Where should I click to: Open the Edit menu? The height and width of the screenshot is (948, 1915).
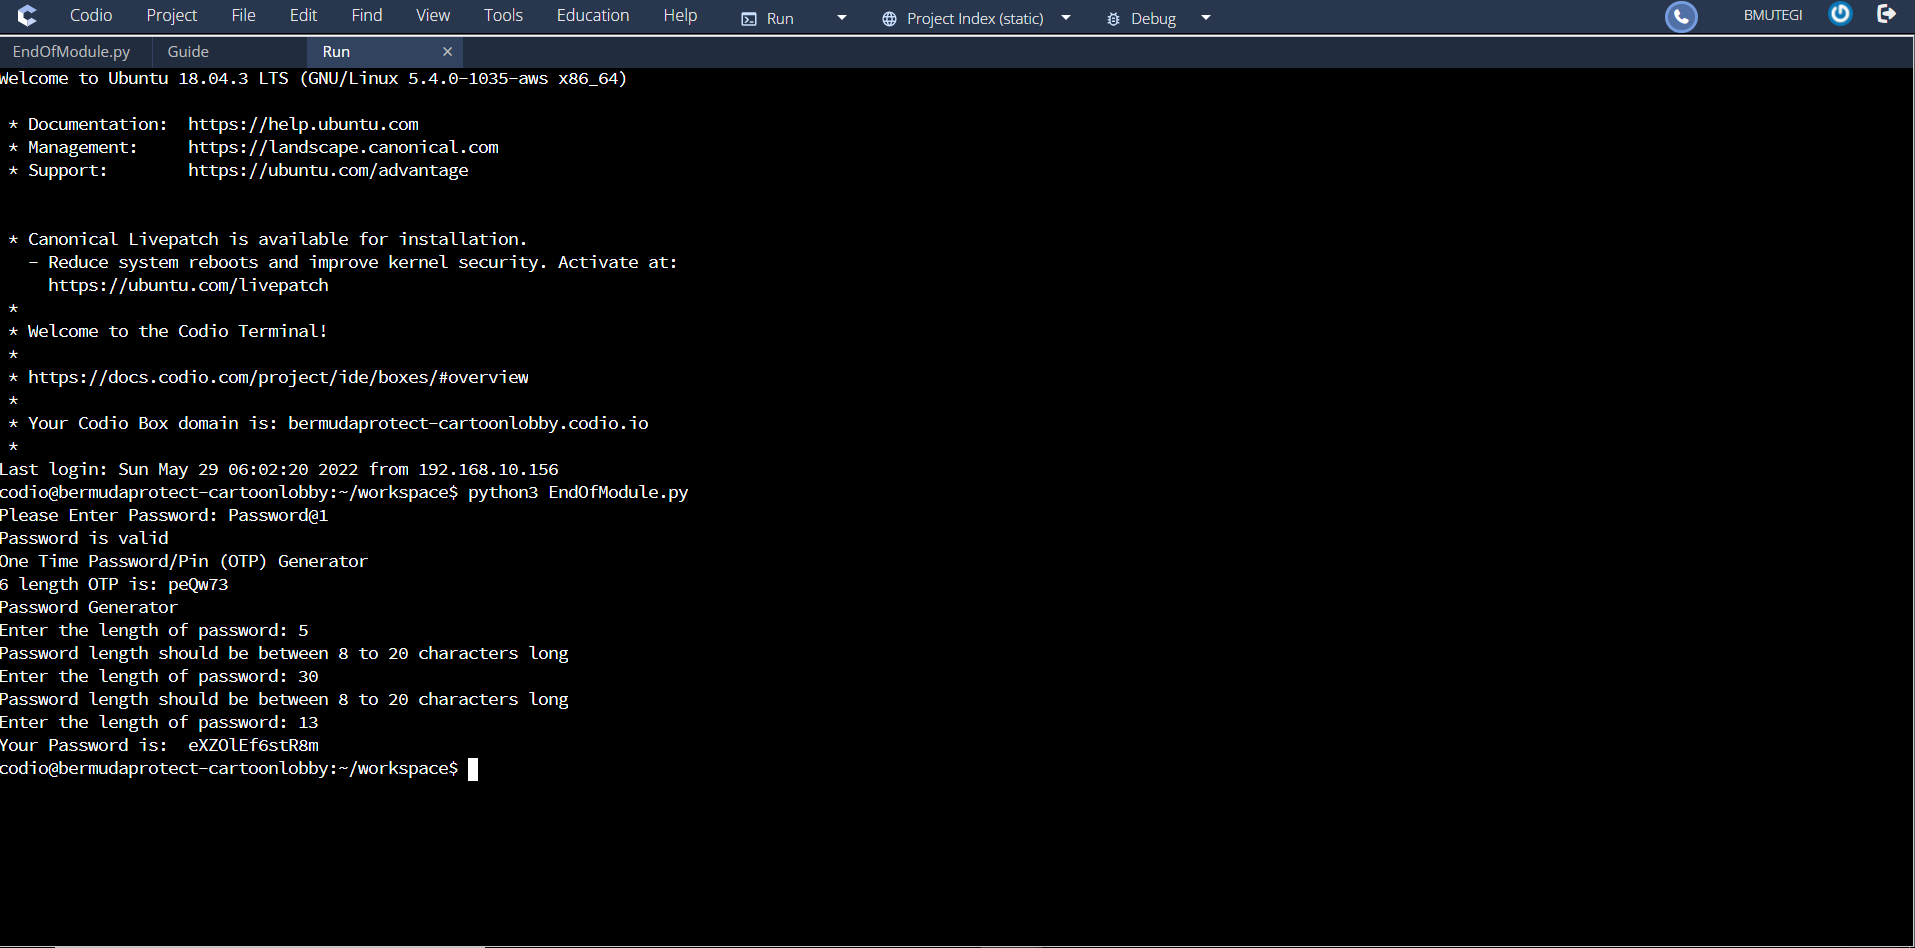[303, 16]
